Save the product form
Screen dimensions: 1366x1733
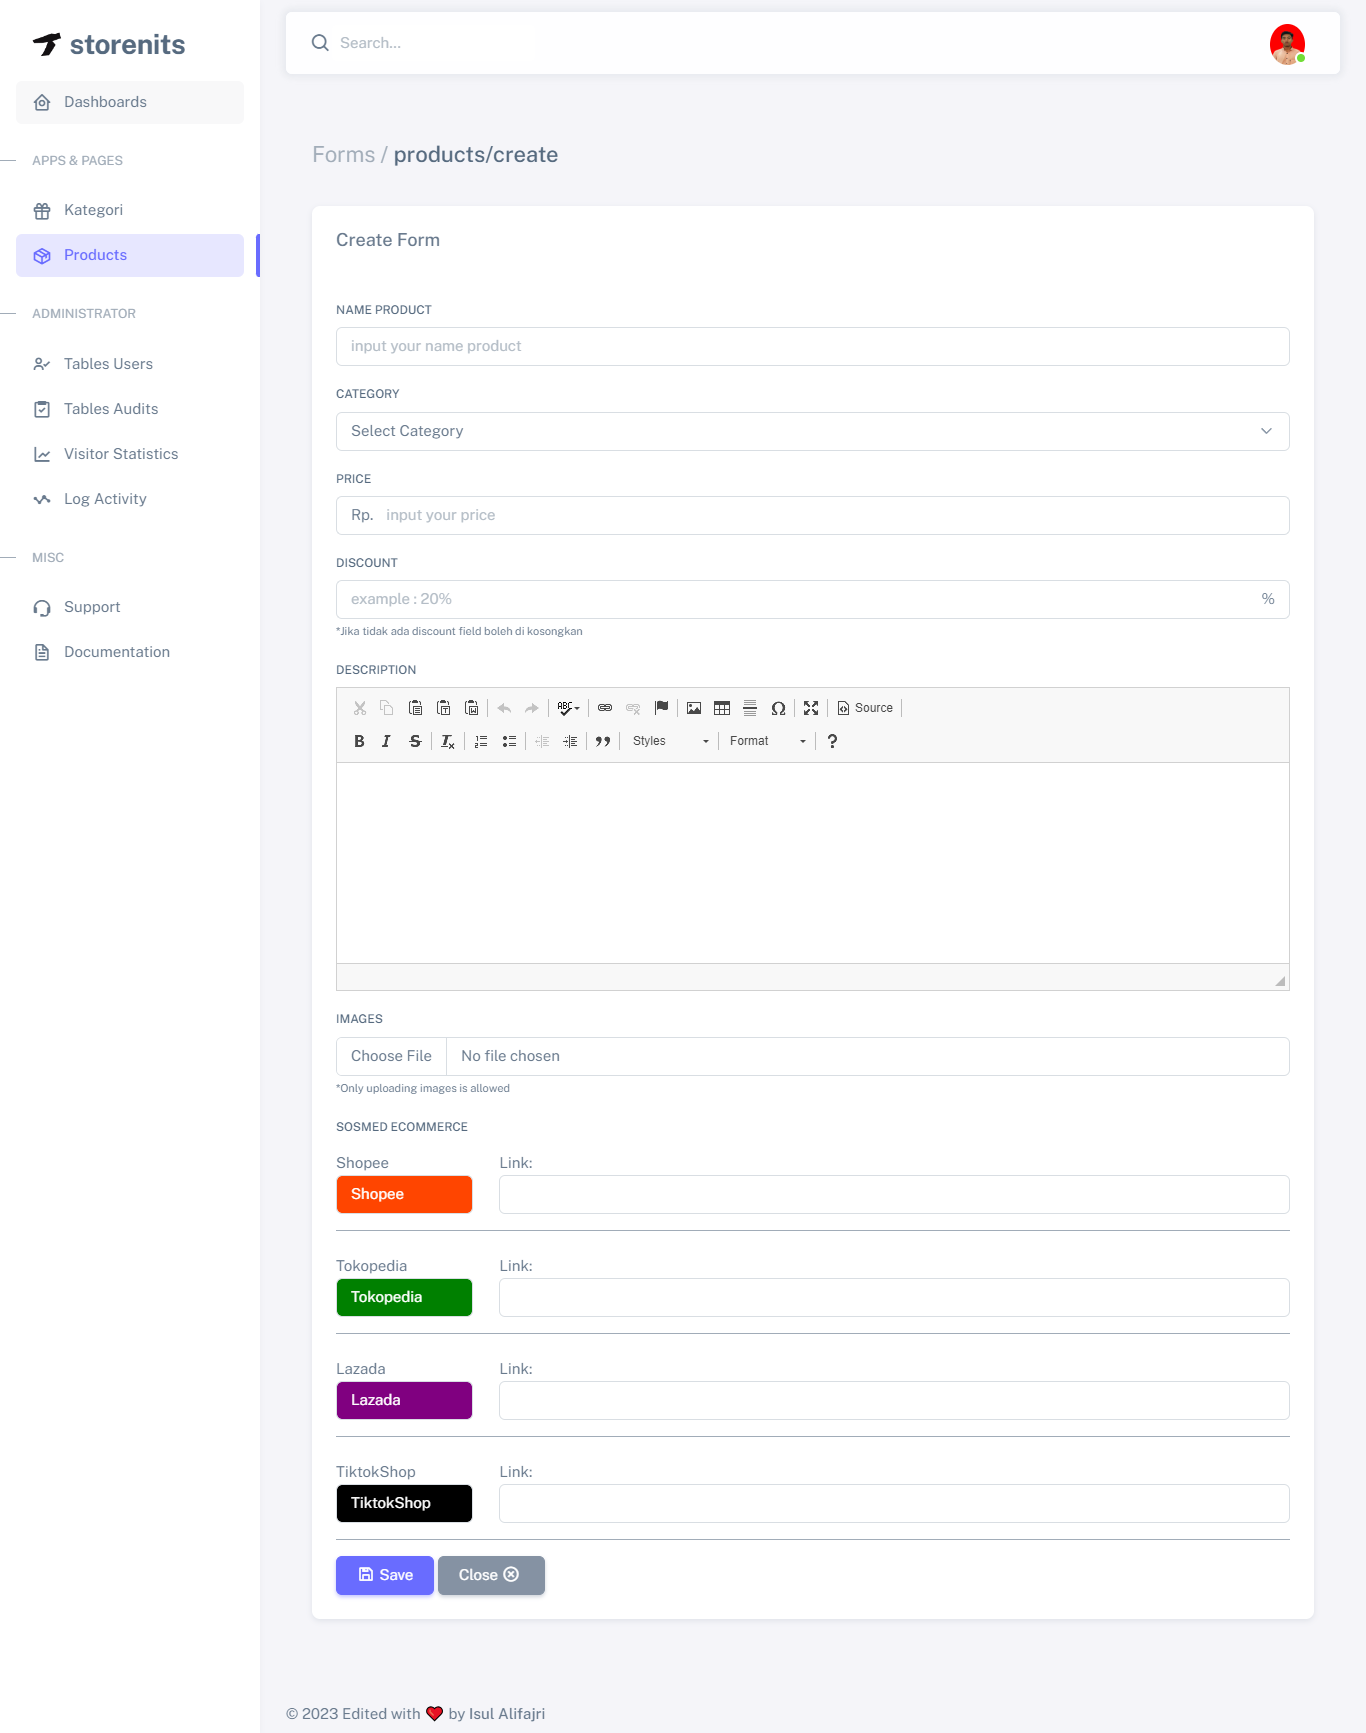coord(385,1575)
